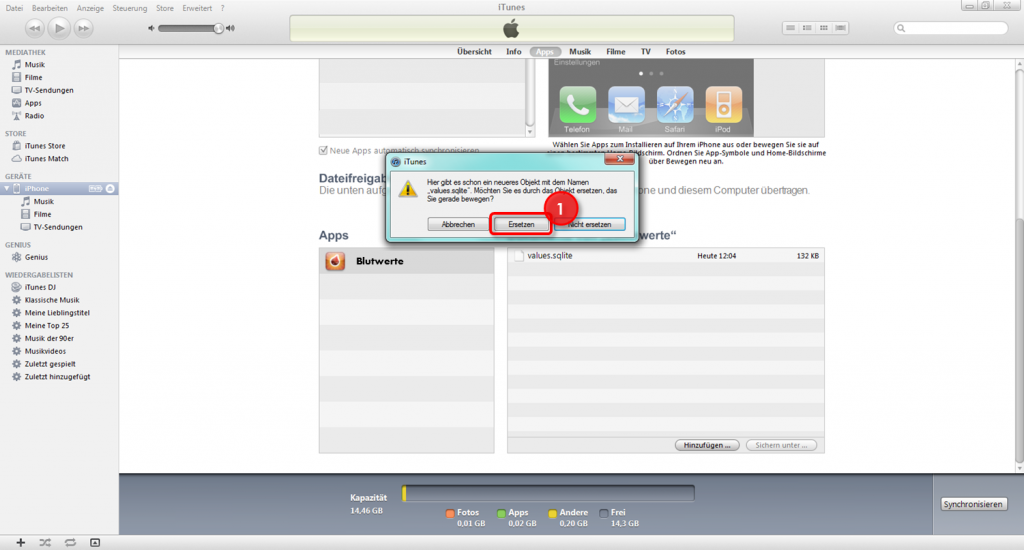Open the Meine Lieblingstitel playlist
The image size is (1024, 550).
(59, 313)
